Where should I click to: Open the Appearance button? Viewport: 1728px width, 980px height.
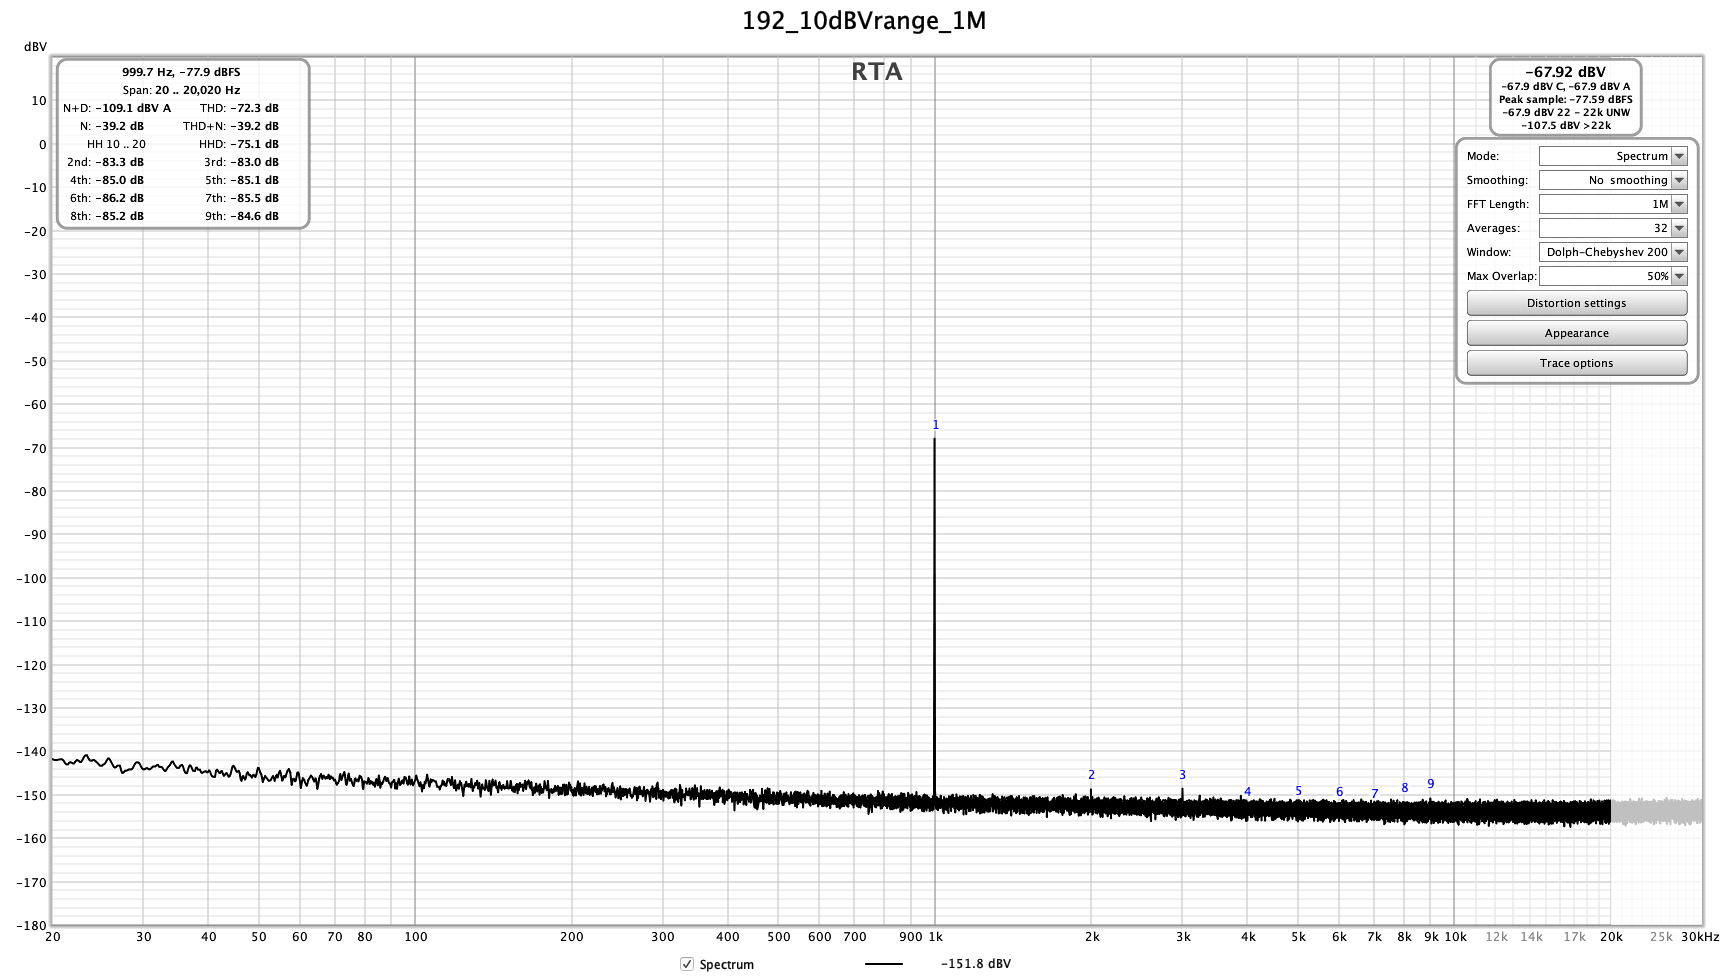click(x=1576, y=333)
